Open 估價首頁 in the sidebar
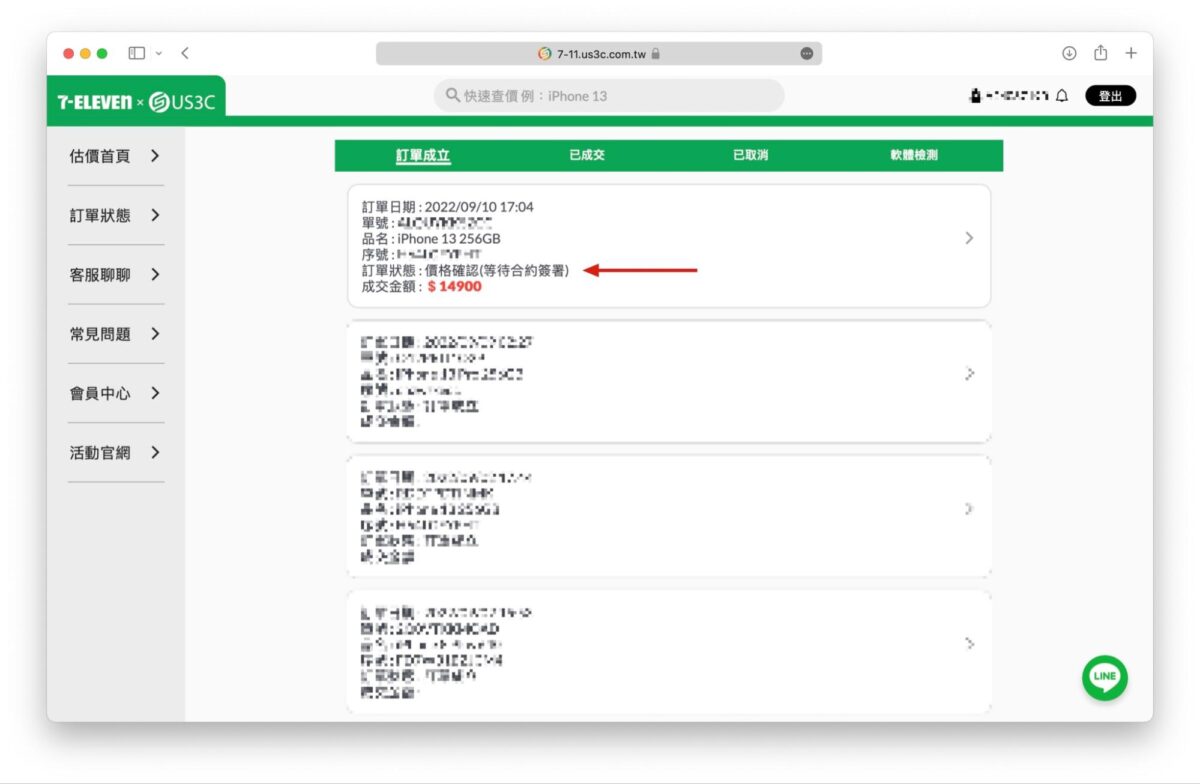Viewport: 1200px width, 784px height. 100,156
